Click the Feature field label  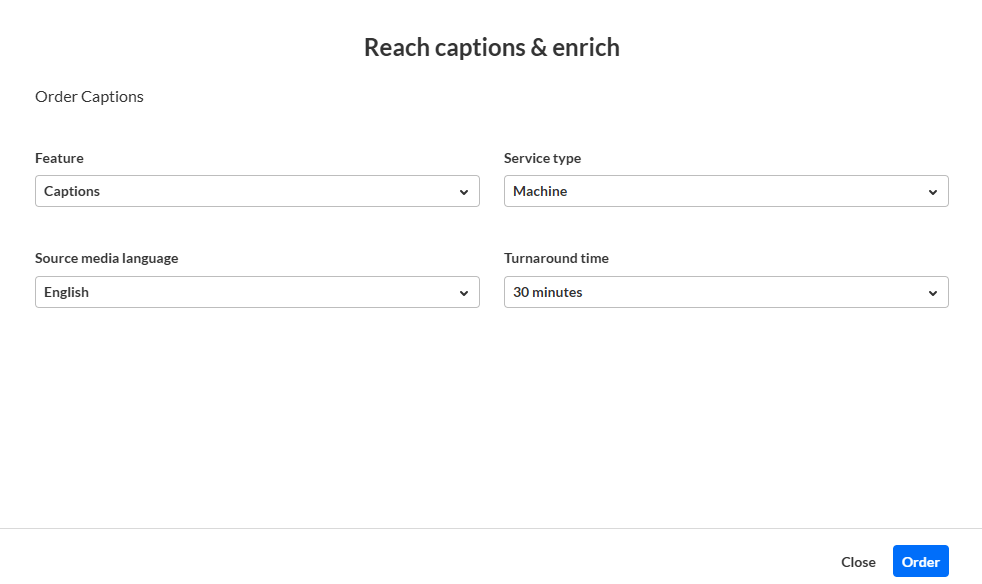pos(59,158)
